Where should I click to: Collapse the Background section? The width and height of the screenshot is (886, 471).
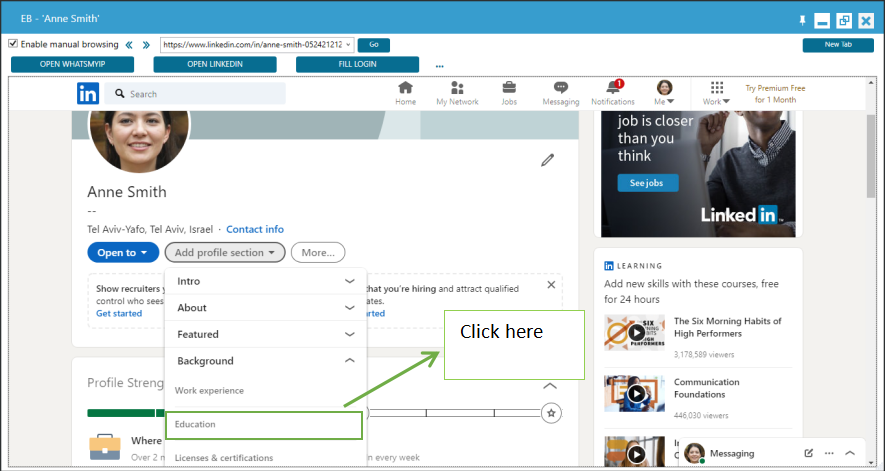(x=266, y=361)
